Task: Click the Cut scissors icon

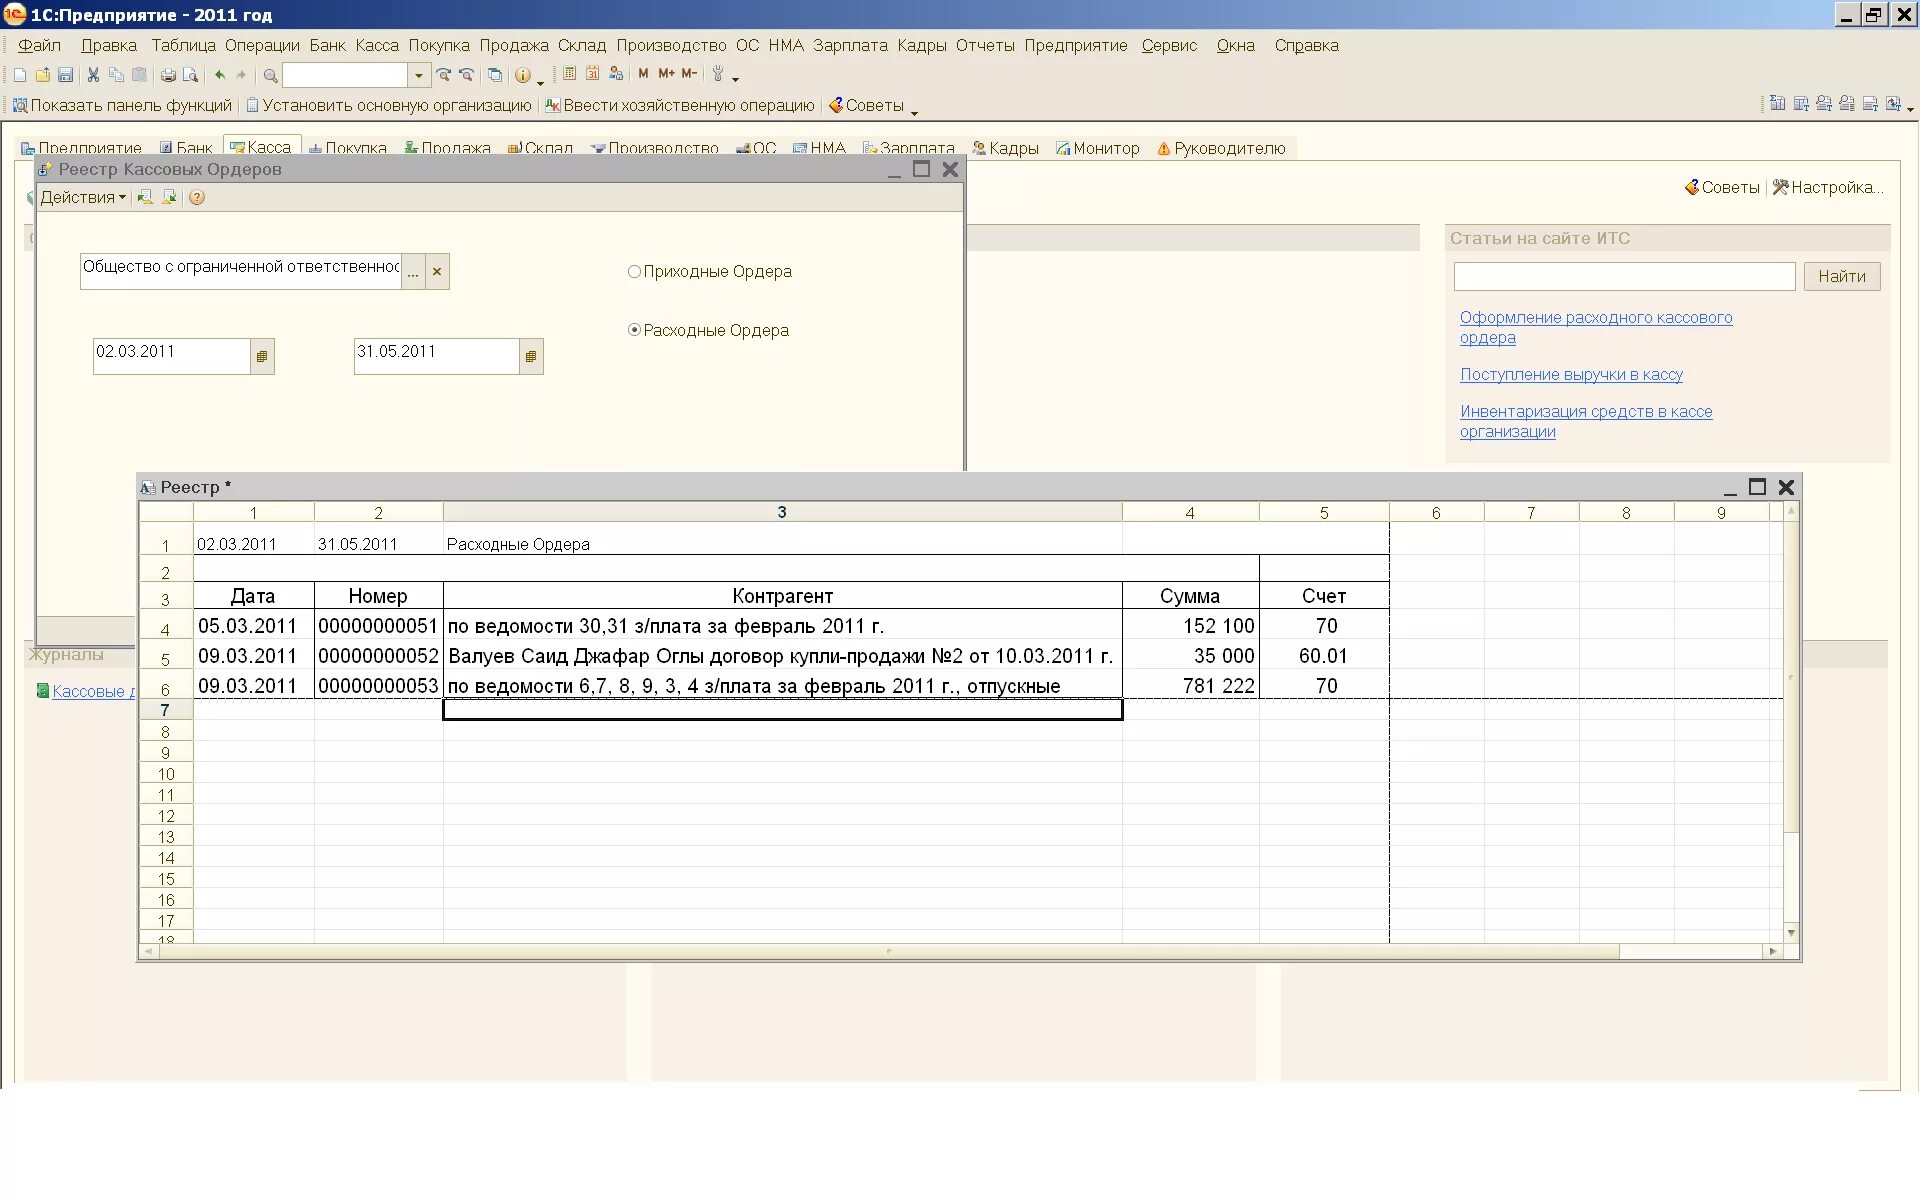Action: click(93, 75)
